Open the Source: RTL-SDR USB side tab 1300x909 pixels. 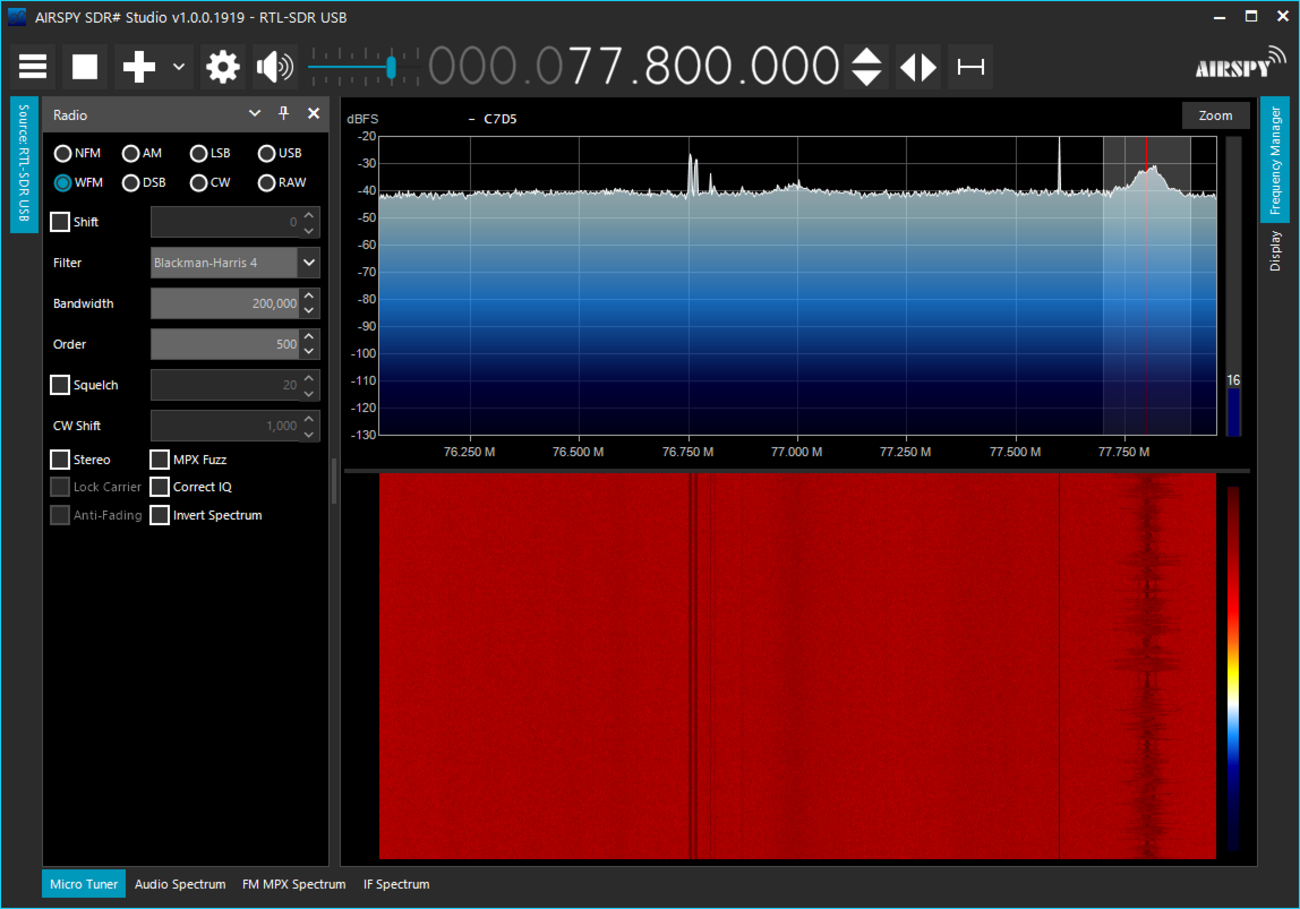point(24,165)
